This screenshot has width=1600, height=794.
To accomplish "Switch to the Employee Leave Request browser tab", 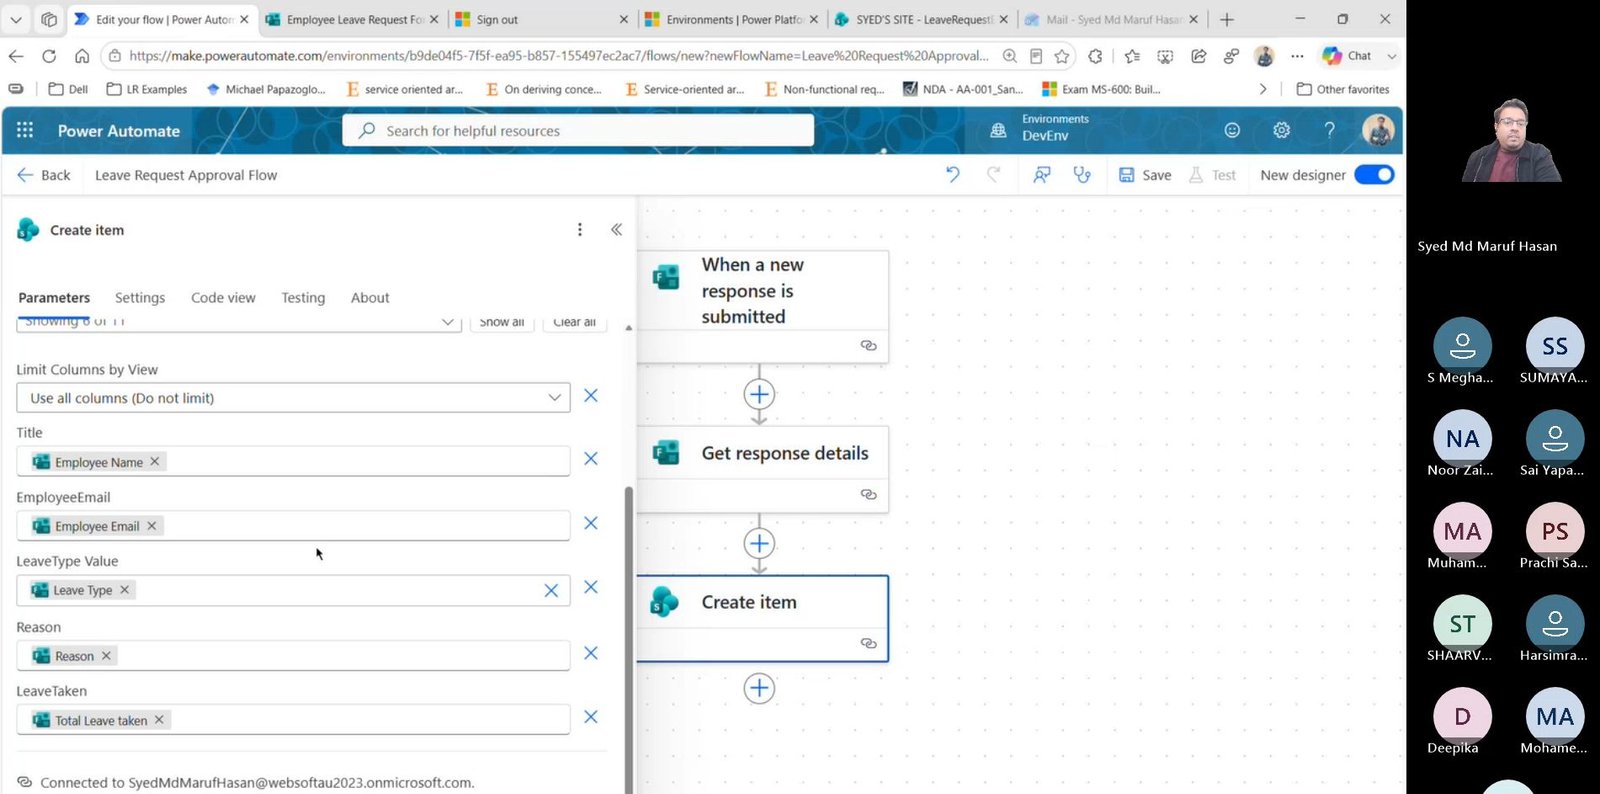I will [351, 19].
